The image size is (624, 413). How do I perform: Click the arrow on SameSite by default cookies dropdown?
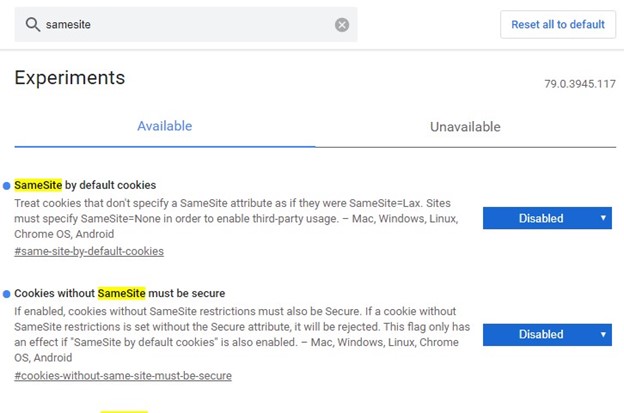coord(603,218)
